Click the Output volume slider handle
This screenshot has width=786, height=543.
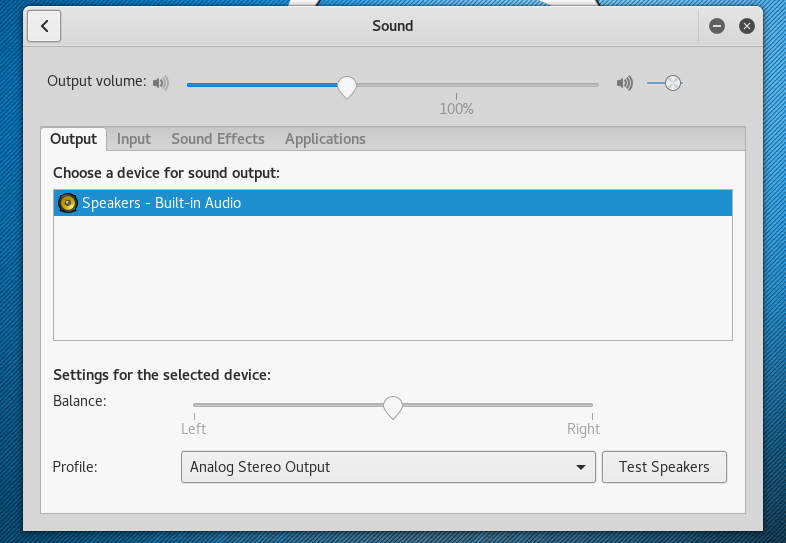point(346,86)
